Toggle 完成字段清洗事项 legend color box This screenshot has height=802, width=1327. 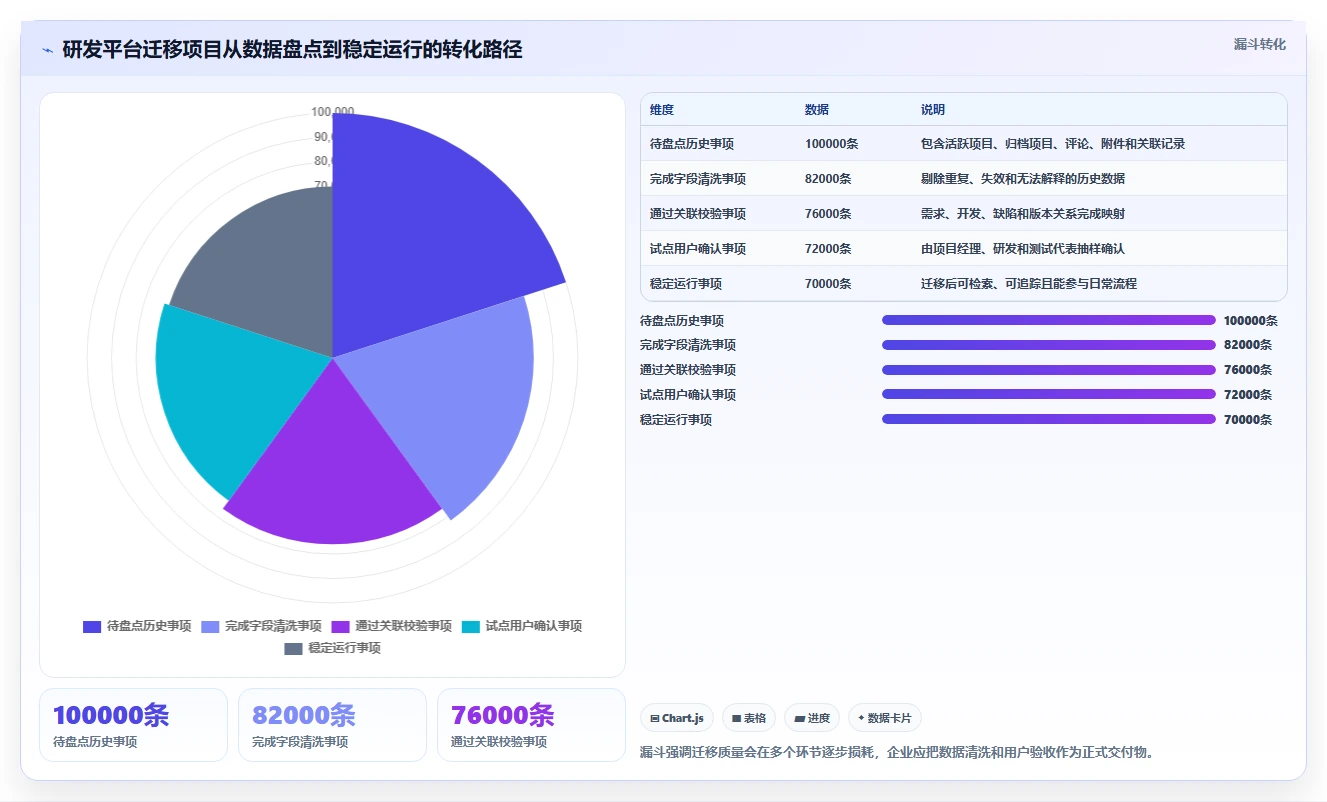click(x=210, y=626)
